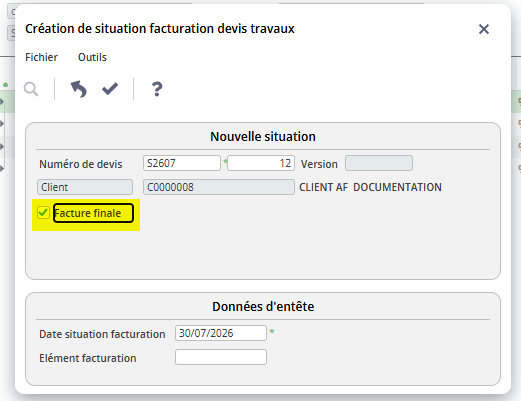
Task: Click the validate checkmark toolbar icon
Action: coord(110,89)
